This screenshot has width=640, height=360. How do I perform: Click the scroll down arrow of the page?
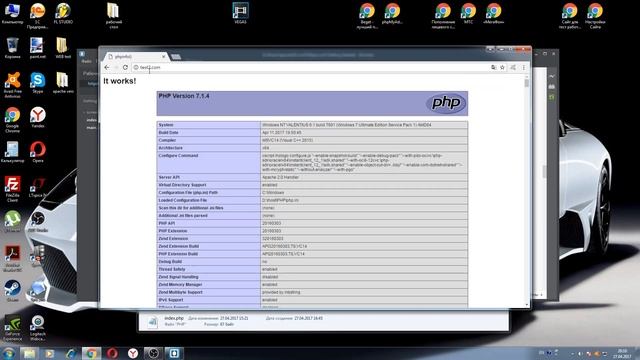527,304
